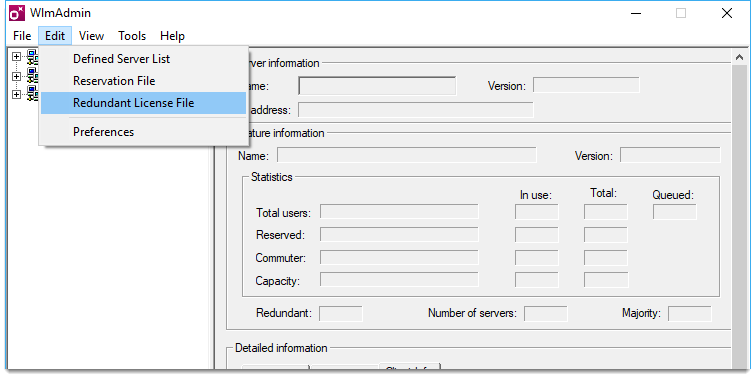The image size is (756, 379).
Task: Click the Commuter text field
Action: [399, 257]
